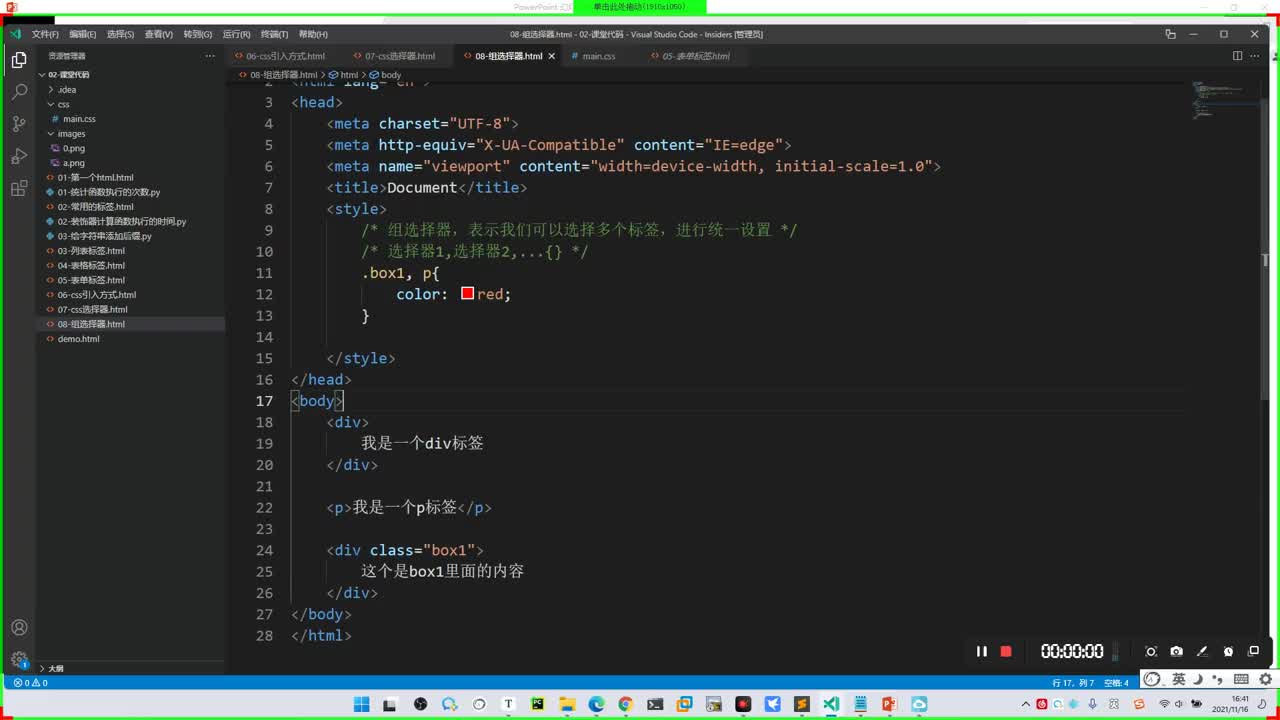Click the split editor icon
This screenshot has width=1280, height=720.
tap(1237, 56)
